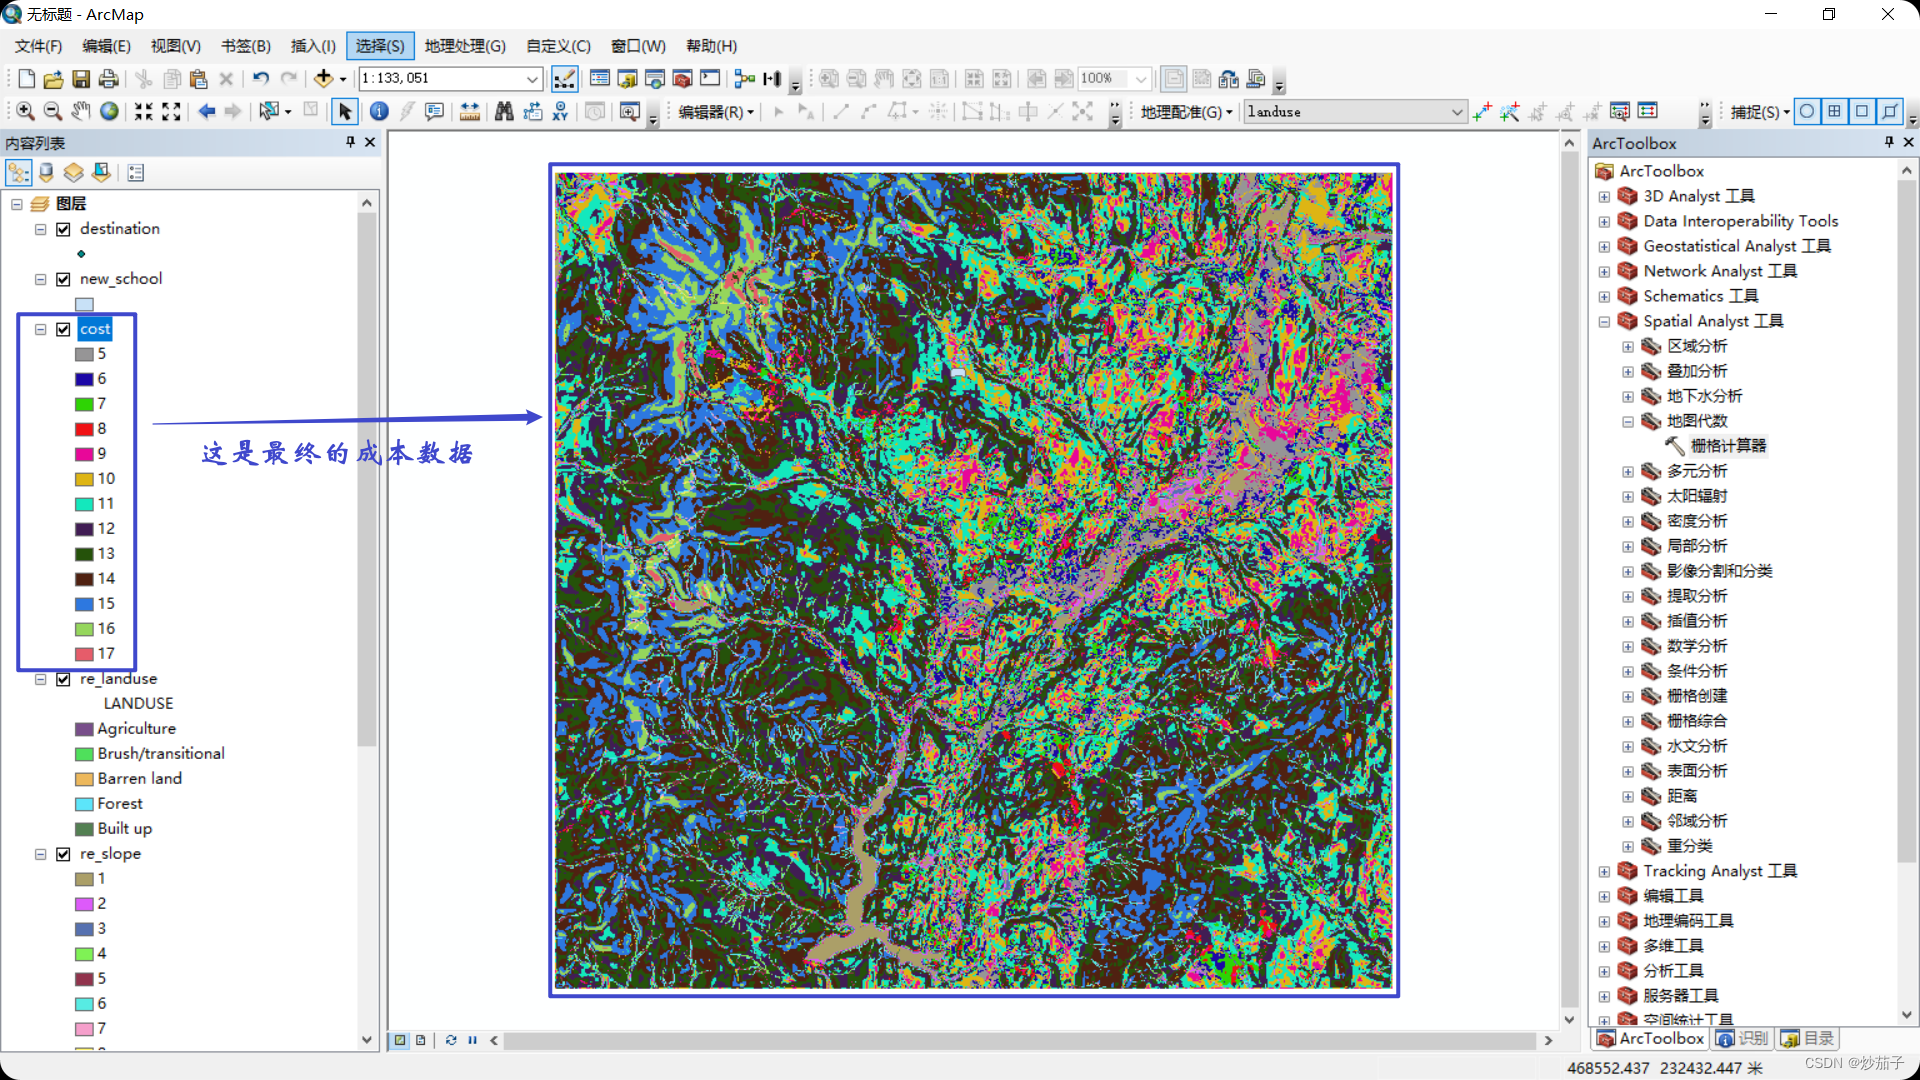Open the 编辑器(R) dropdown button

pyautogui.click(x=716, y=112)
